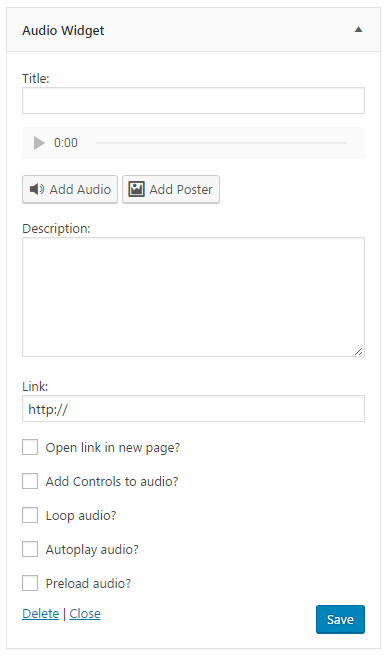Click the Add Audio button label
Image resolution: width=387 pixels, height=655 pixels.
[80, 189]
